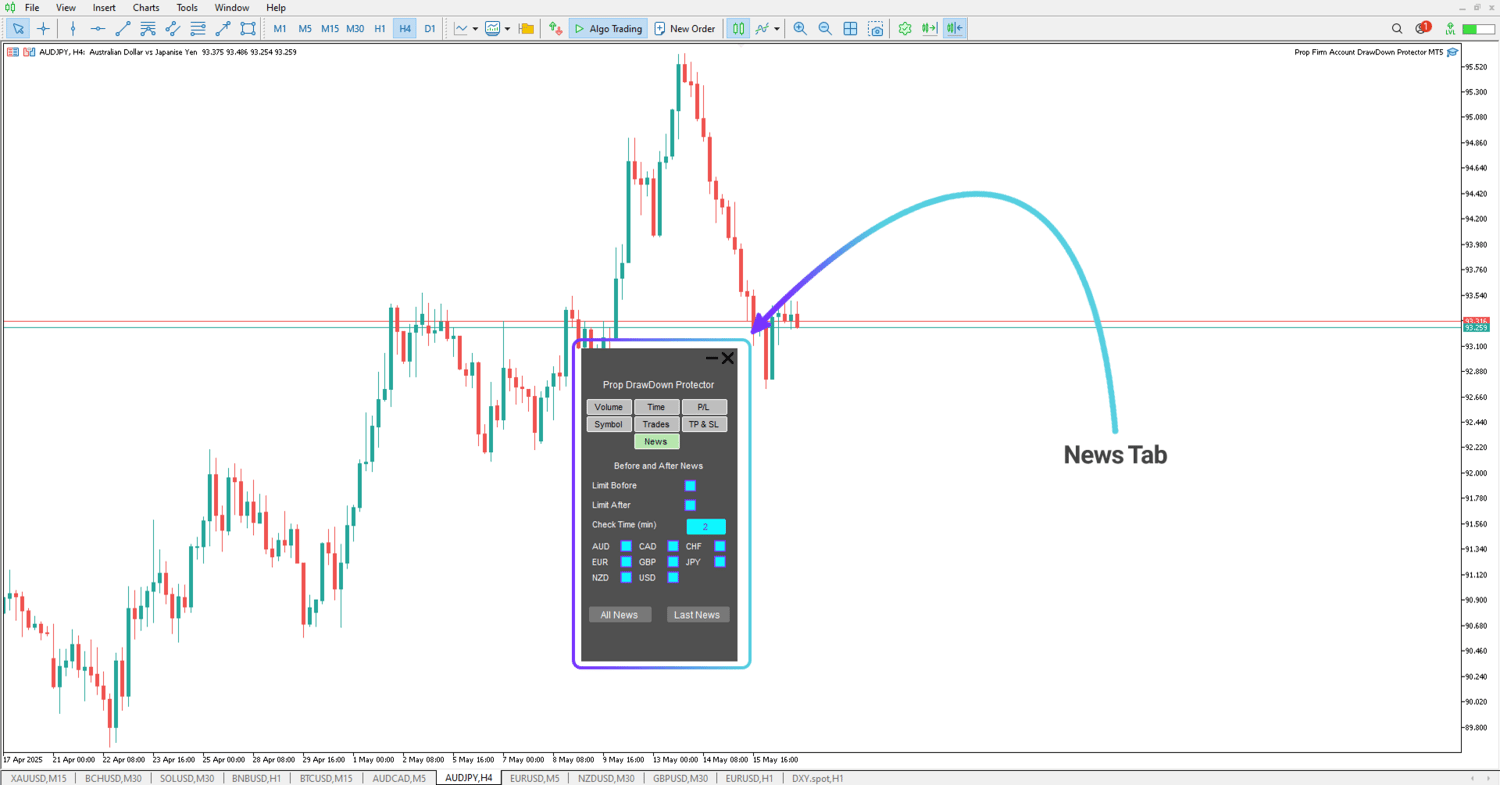This screenshot has height=785, width=1500.
Task: Toggle the AUD currency checkbox
Action: 626,546
